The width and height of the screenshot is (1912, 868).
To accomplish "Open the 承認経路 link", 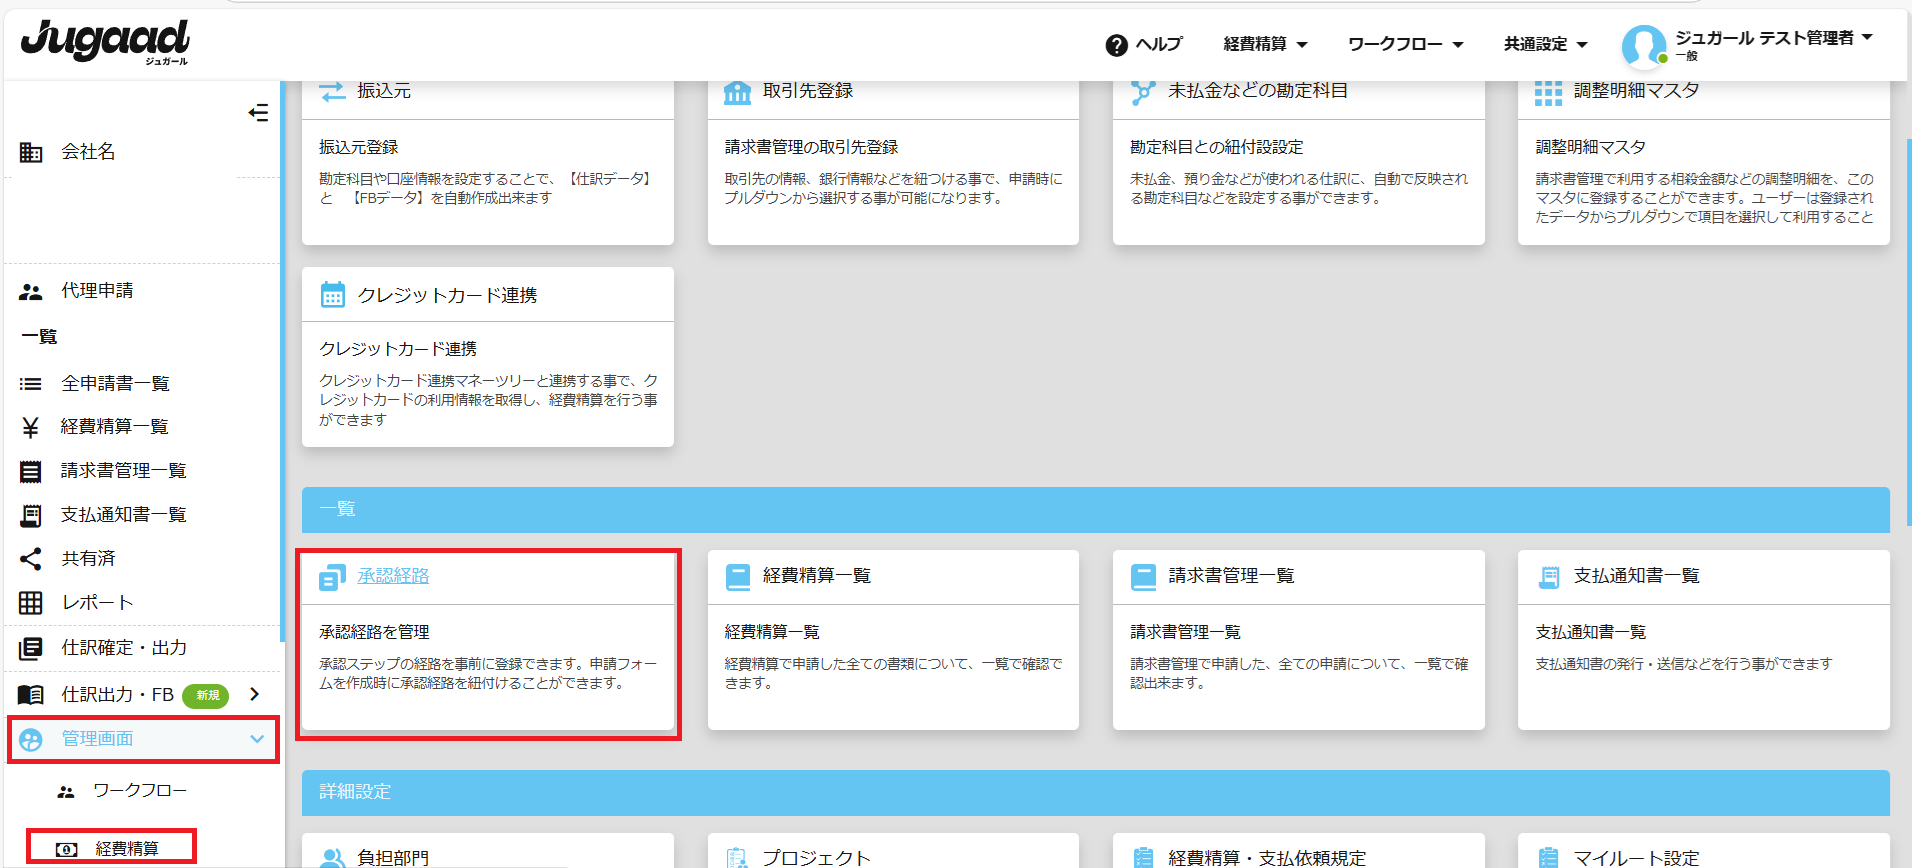I will pos(393,576).
